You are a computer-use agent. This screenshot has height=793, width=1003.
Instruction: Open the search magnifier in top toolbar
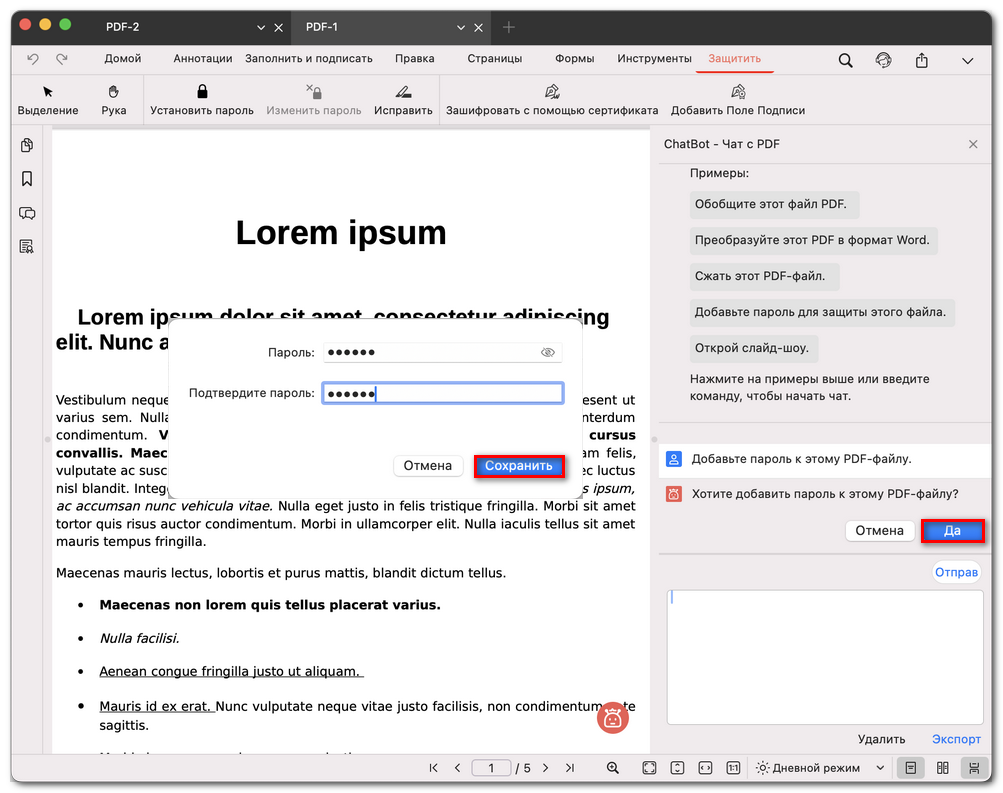point(845,60)
